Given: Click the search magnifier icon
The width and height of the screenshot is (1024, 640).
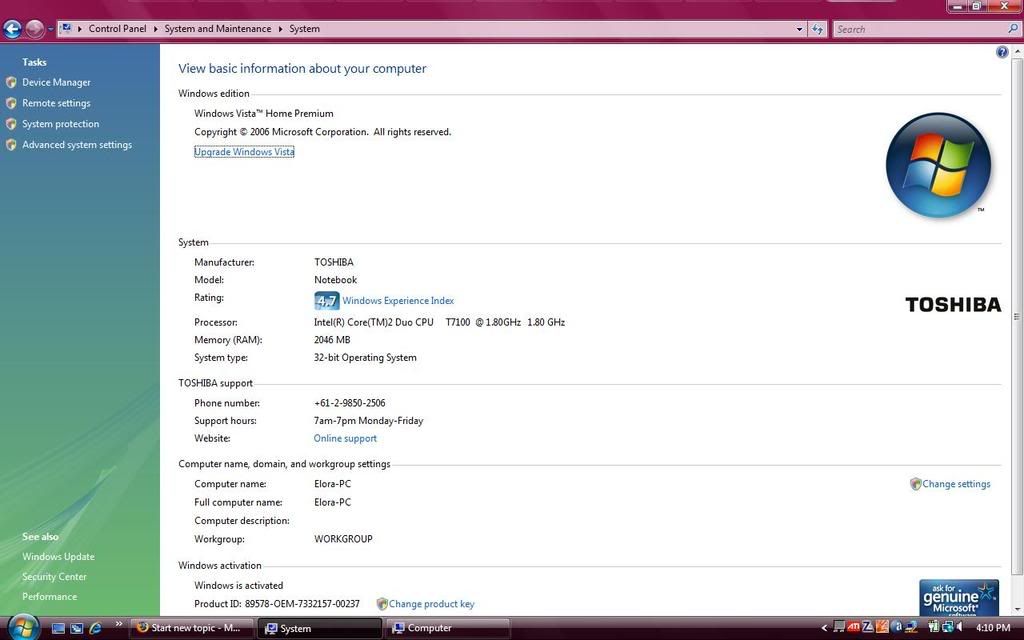Looking at the screenshot, I should click(1013, 29).
